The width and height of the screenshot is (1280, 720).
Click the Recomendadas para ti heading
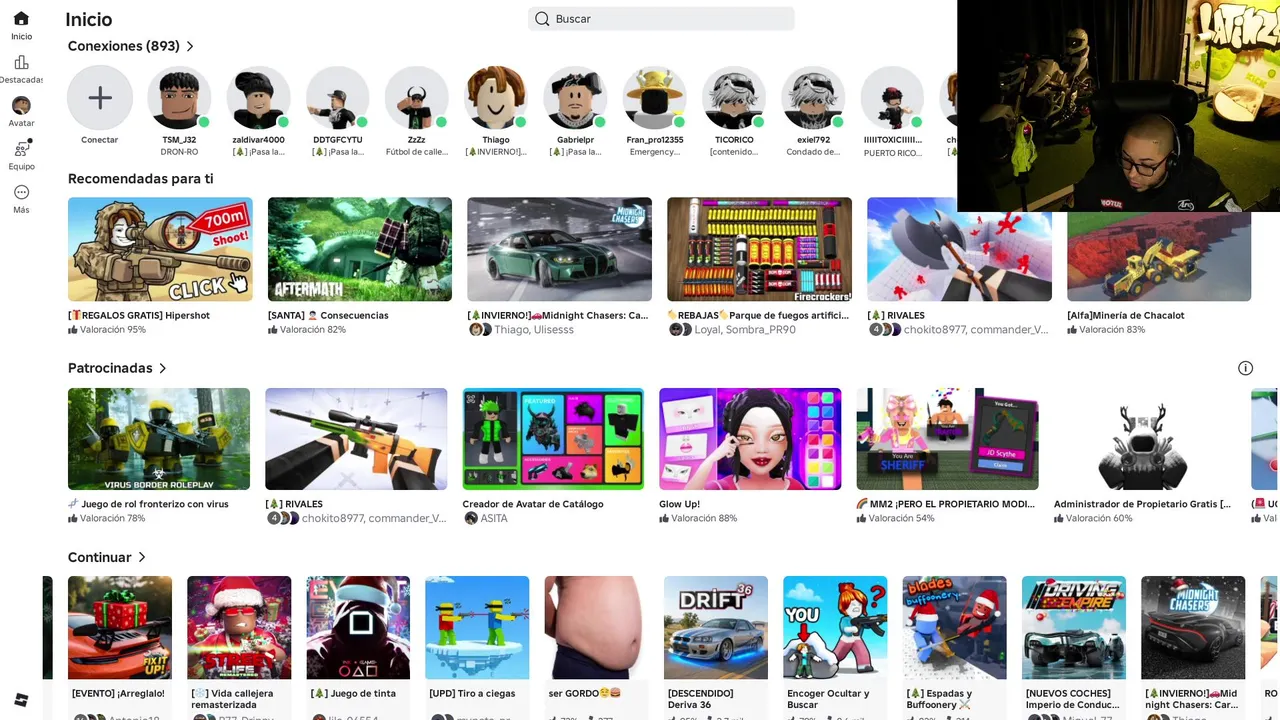click(140, 179)
